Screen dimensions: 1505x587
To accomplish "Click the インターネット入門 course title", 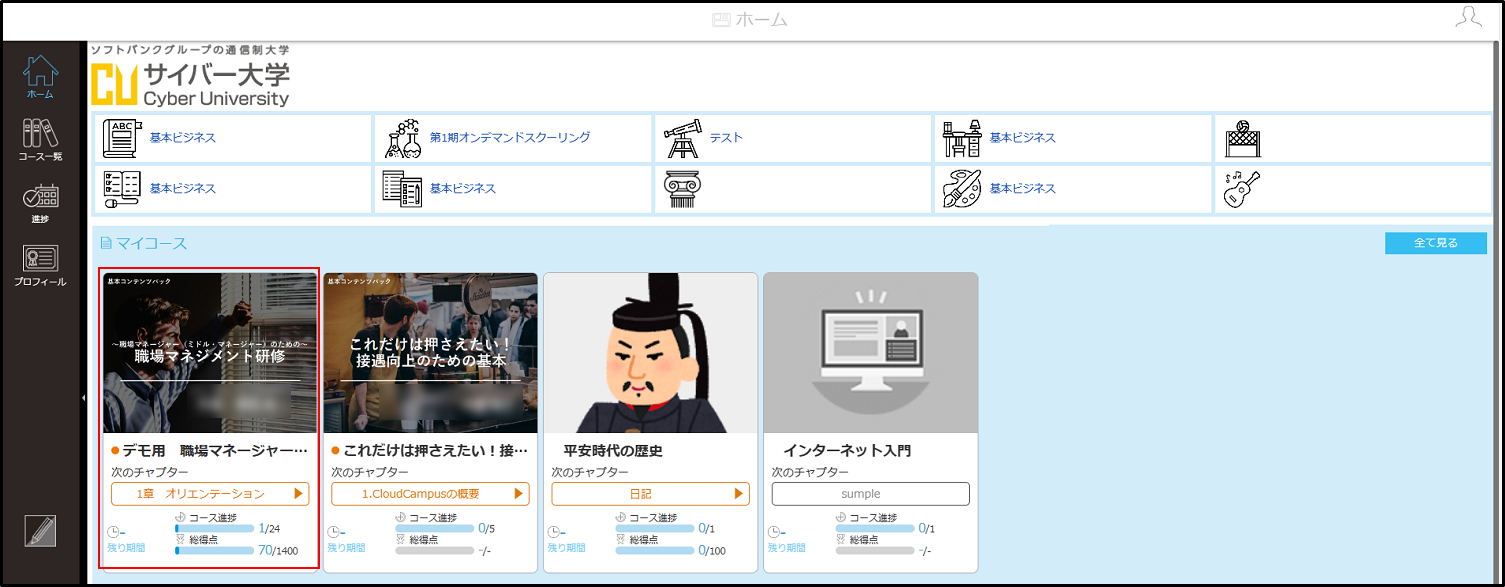I will [x=847, y=451].
